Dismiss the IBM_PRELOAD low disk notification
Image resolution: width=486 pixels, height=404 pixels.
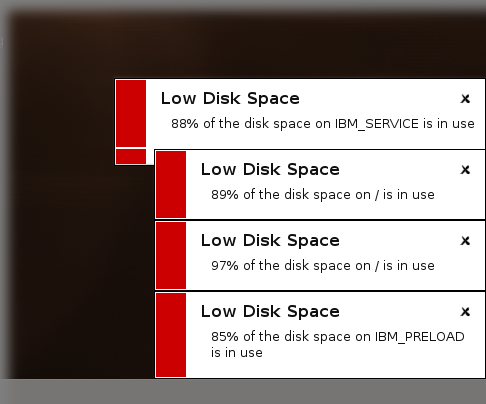(x=465, y=312)
